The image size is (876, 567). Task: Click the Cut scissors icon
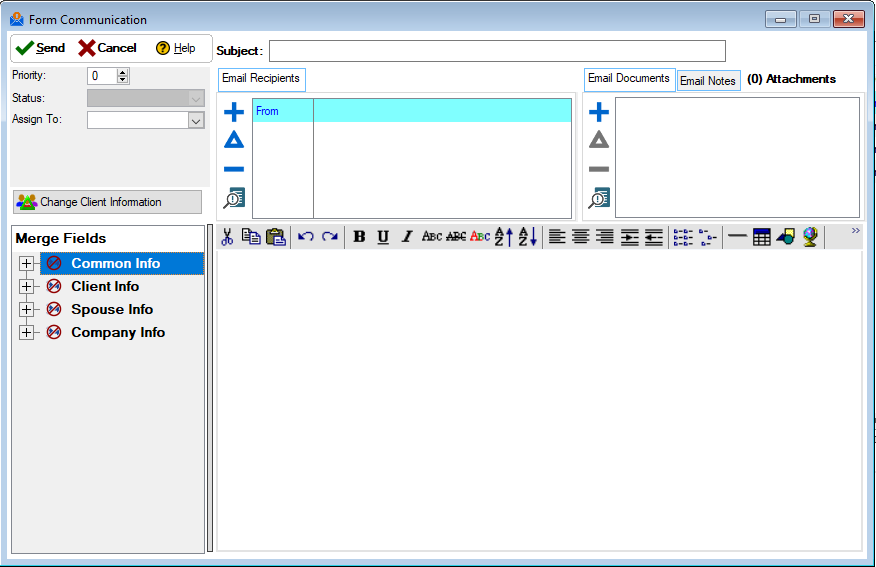[227, 237]
